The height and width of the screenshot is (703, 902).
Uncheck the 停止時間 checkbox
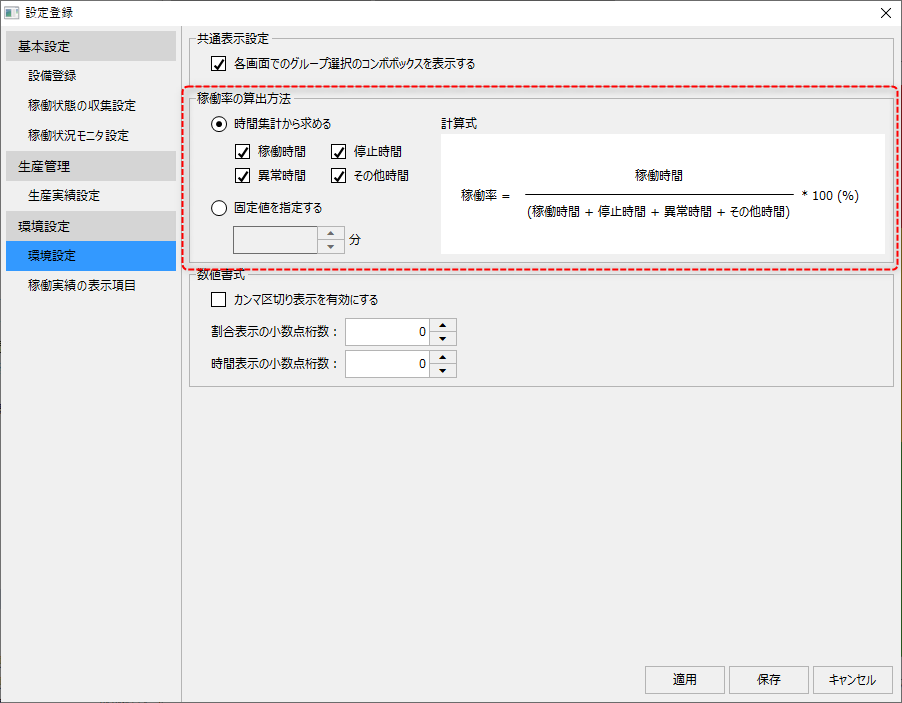339,151
